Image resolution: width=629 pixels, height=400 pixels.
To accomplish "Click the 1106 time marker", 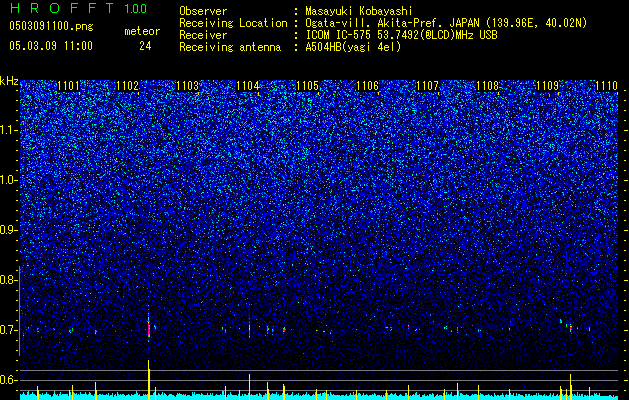I will coord(368,85).
